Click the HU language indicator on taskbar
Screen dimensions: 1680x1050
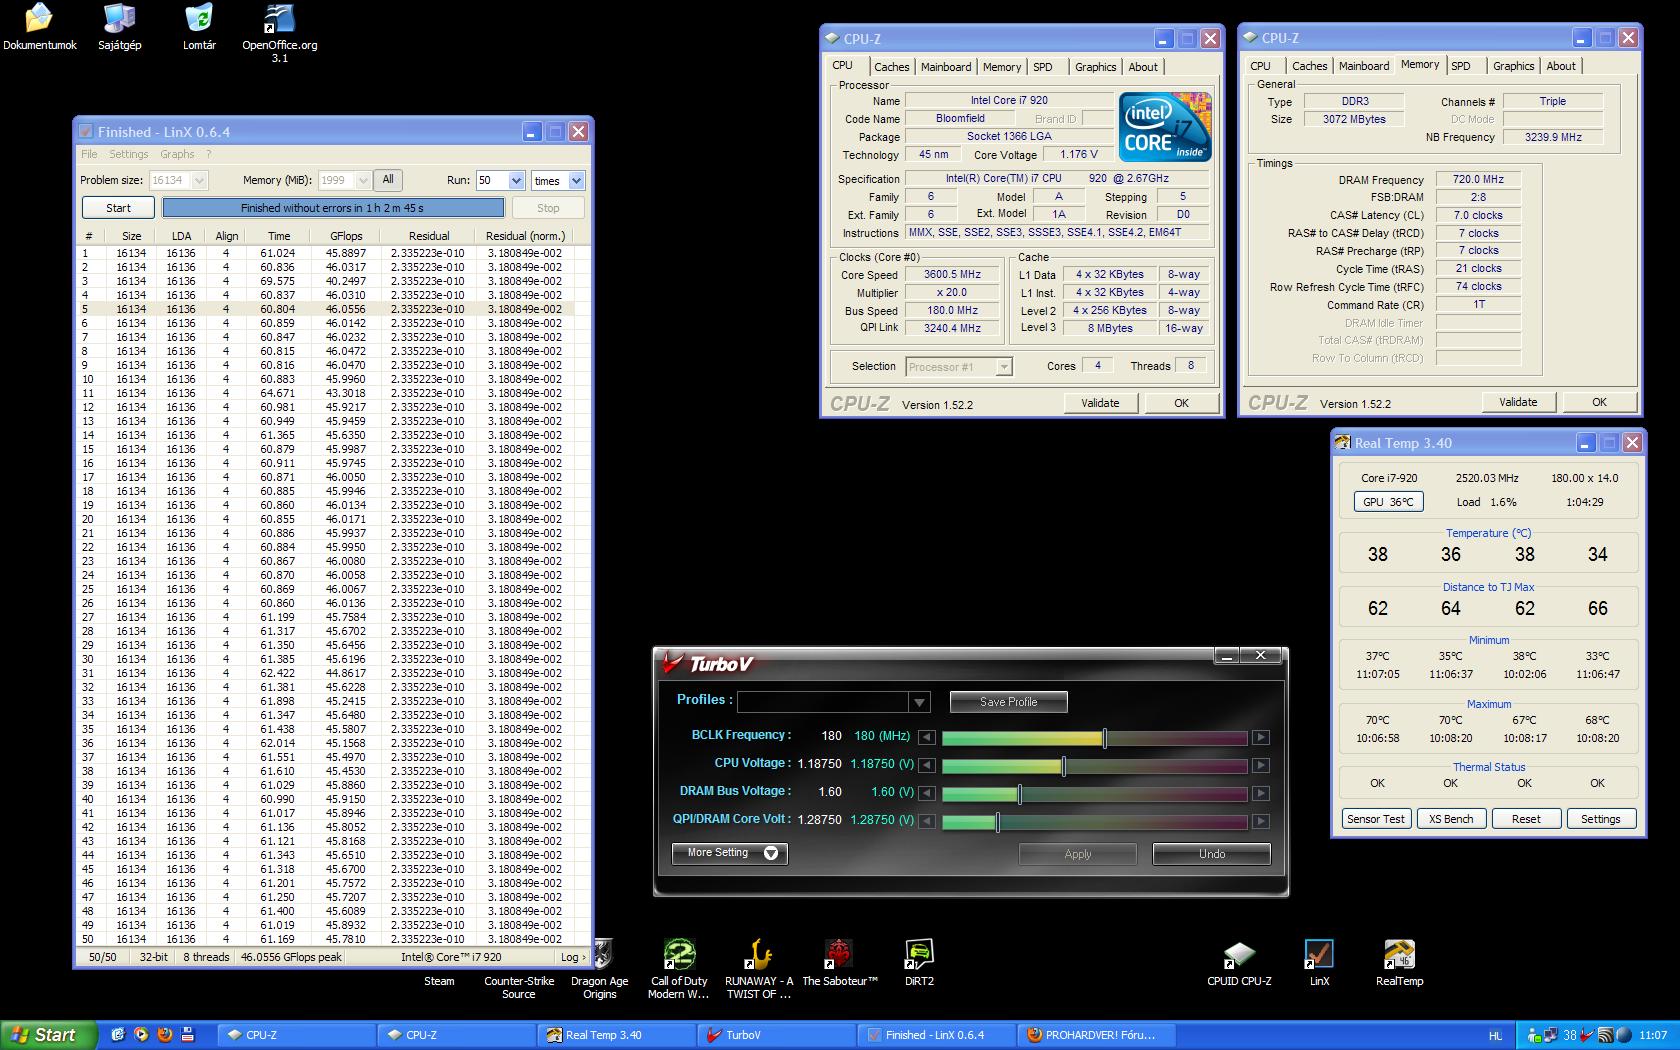click(1495, 1035)
